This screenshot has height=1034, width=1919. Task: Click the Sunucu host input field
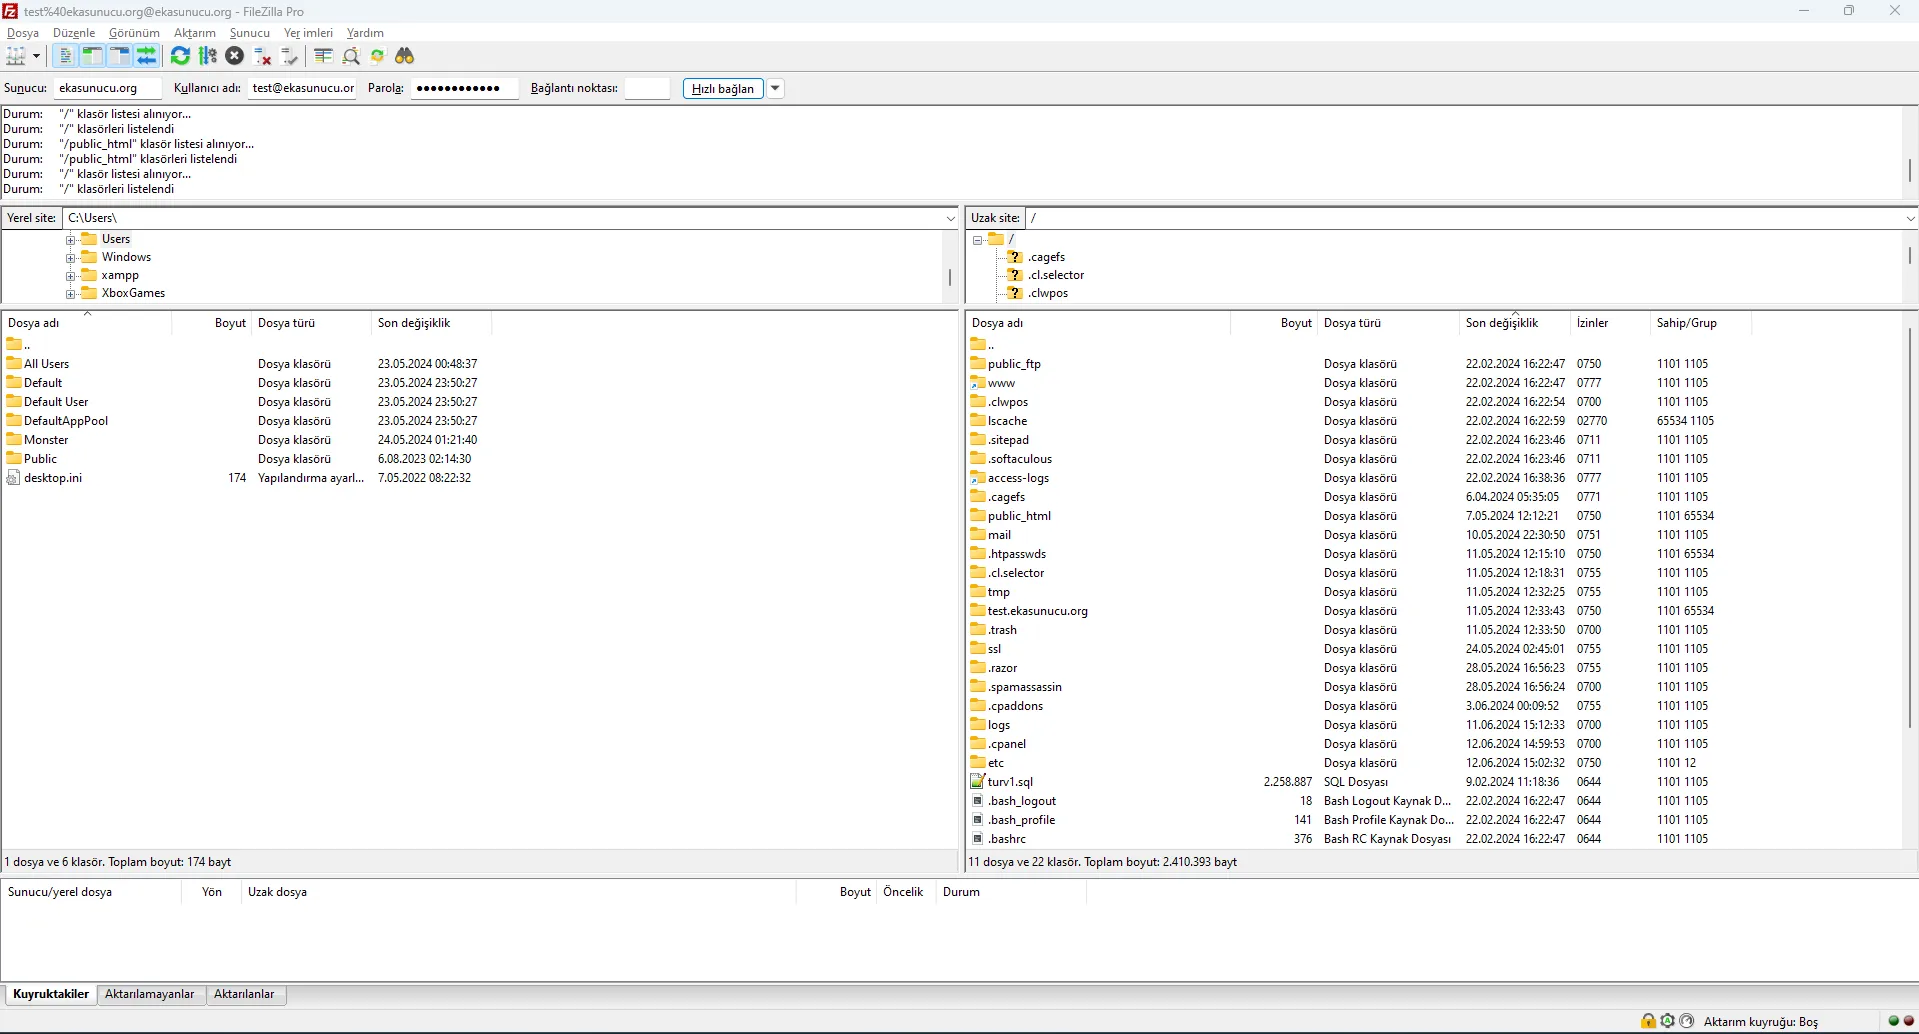[x=108, y=88]
